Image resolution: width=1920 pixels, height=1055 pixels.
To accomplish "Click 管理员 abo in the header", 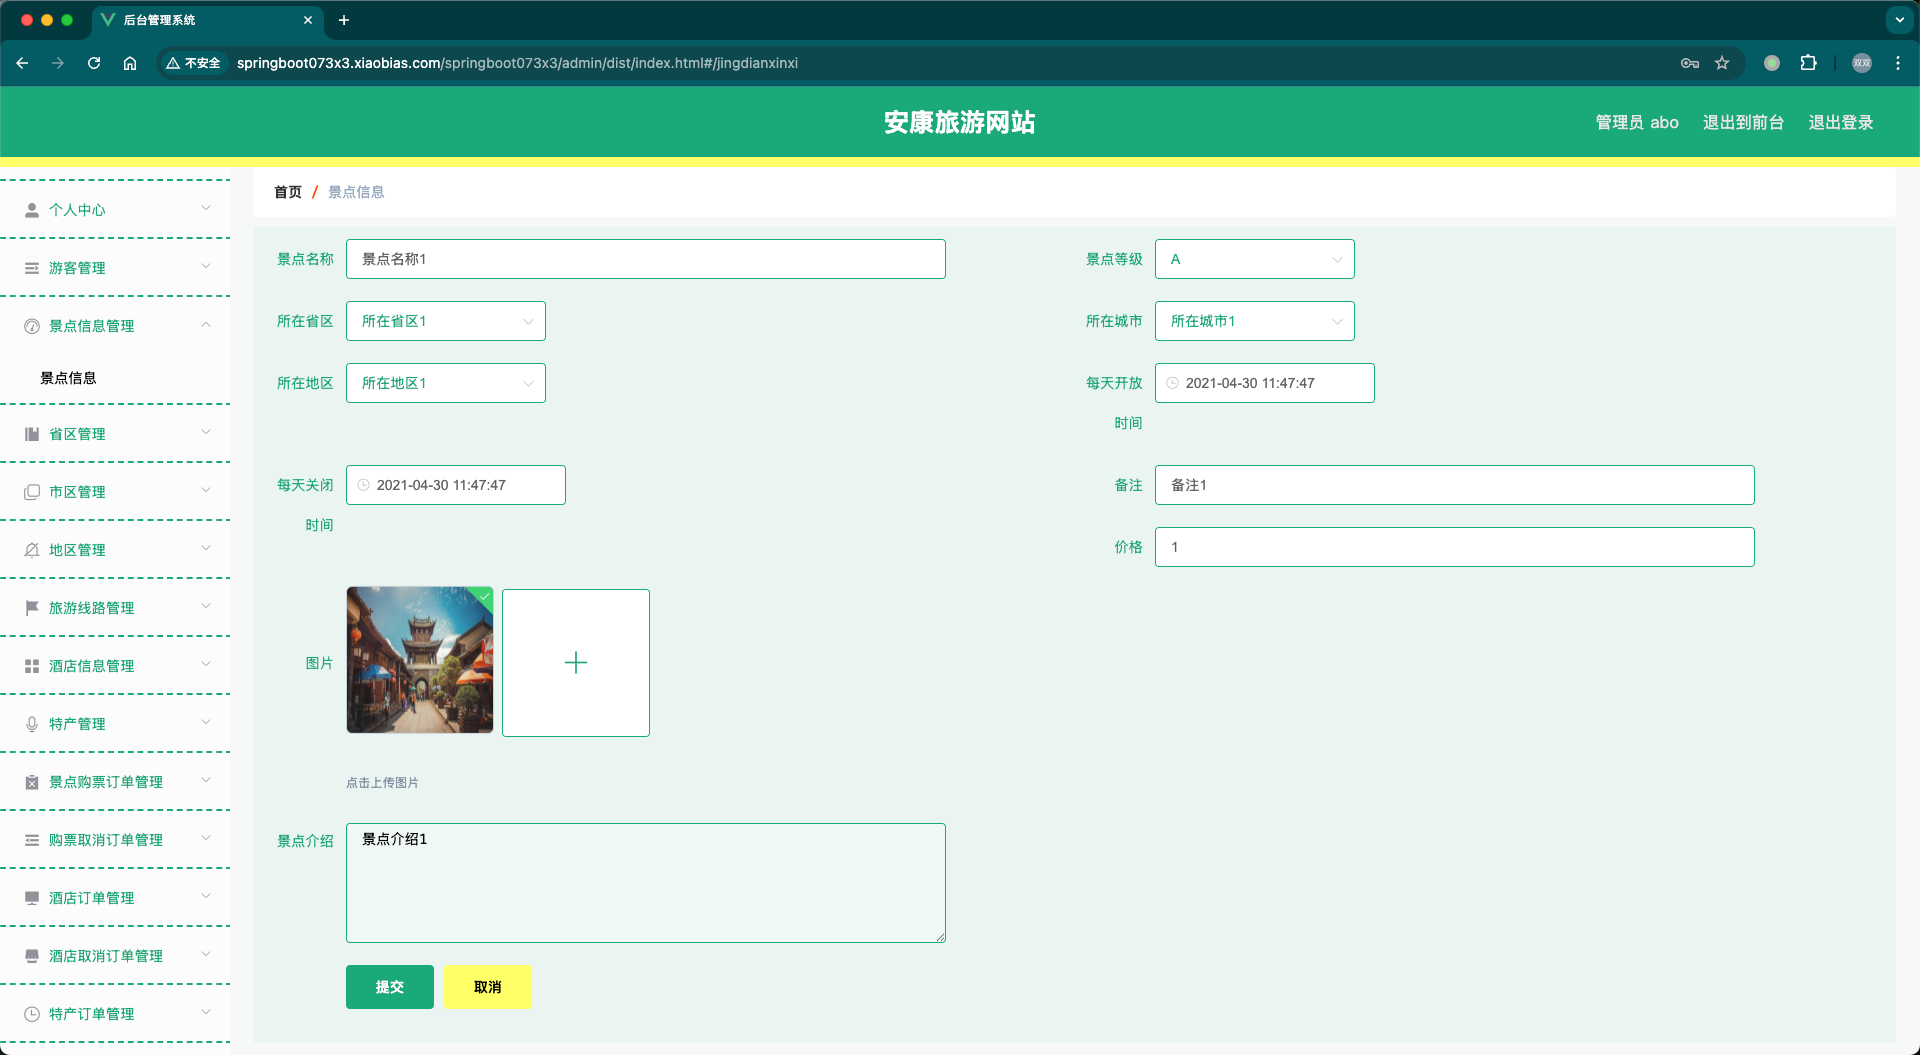I will pos(1637,122).
